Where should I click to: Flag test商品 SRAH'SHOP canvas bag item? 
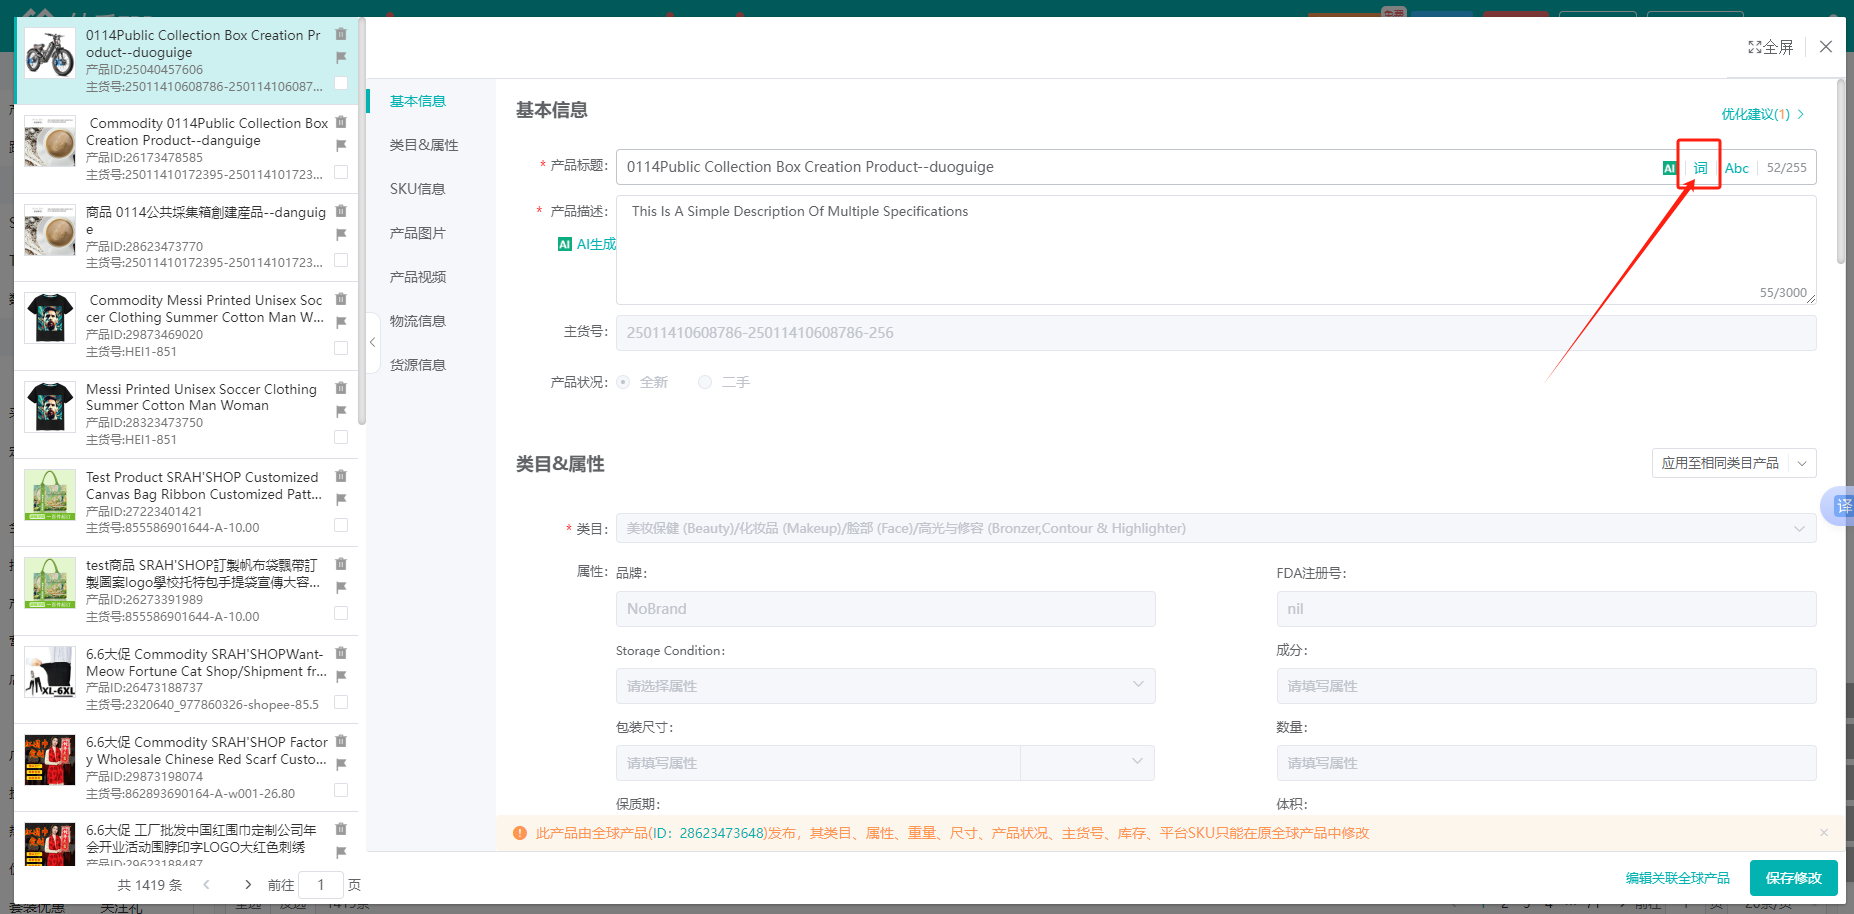(x=341, y=587)
